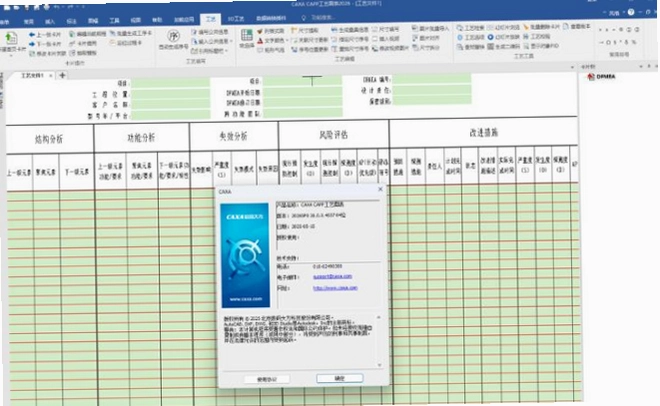
Task: Click the lightbulb tell-me search box
Action: 319,18
